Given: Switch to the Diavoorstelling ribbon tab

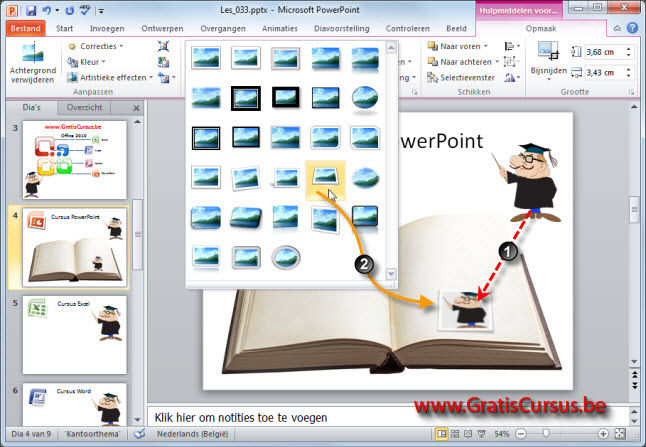Looking at the screenshot, I should 342,28.
